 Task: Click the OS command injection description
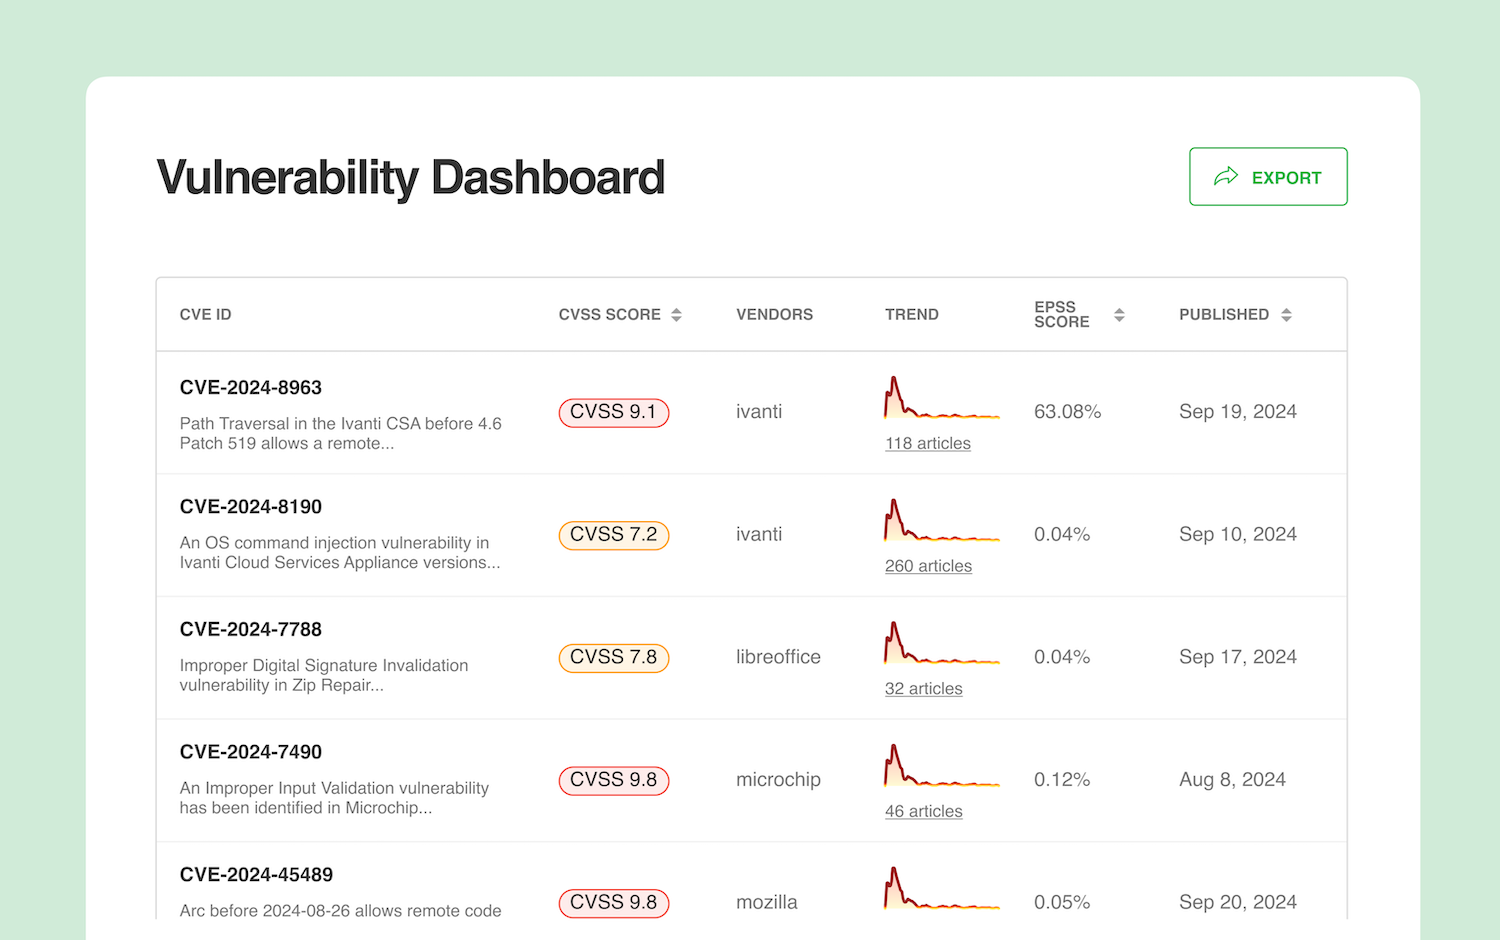point(340,553)
